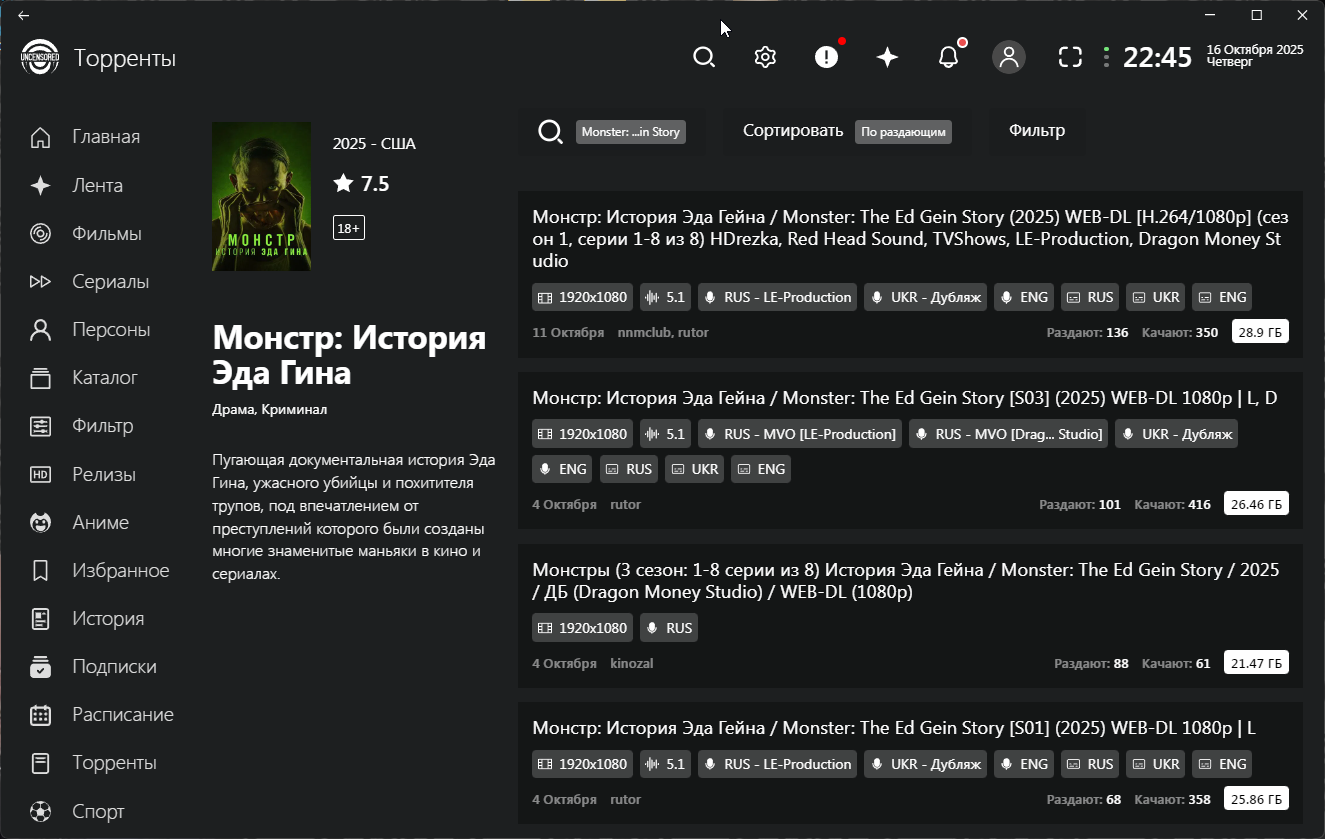
Task: Select the kinozal Dragon Money Studio torrent
Action: coord(910,615)
